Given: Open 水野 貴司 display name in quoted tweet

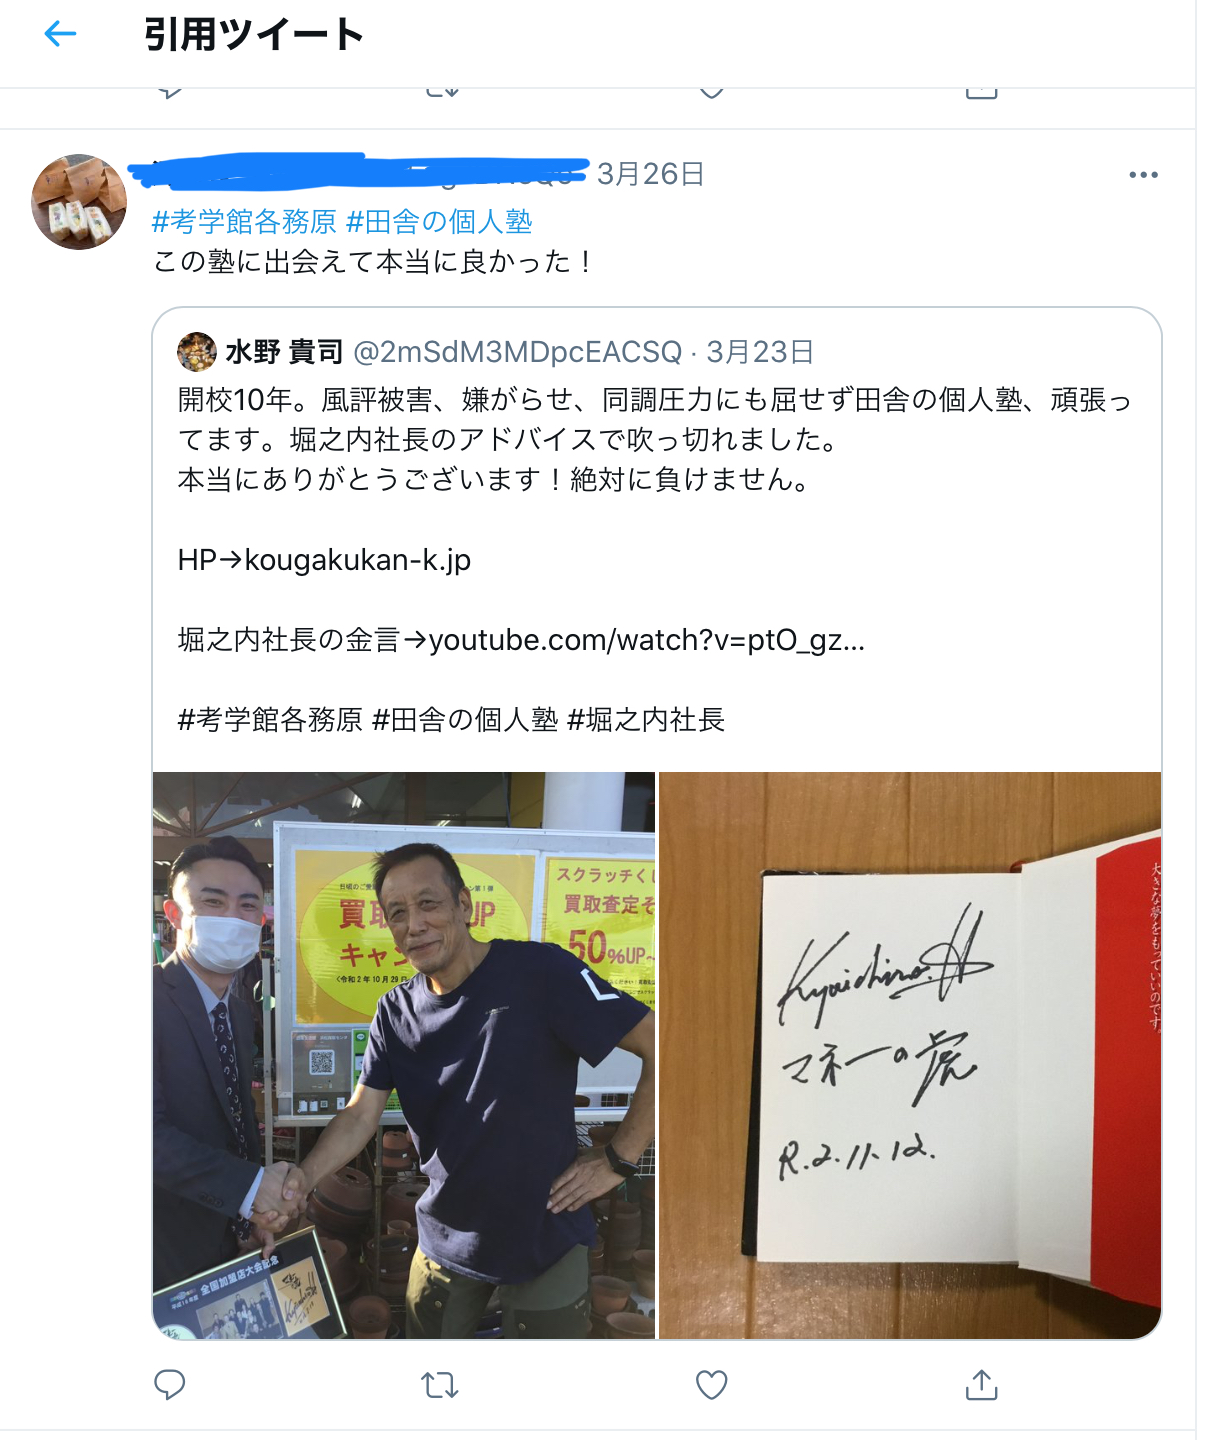Looking at the screenshot, I should click(x=285, y=352).
